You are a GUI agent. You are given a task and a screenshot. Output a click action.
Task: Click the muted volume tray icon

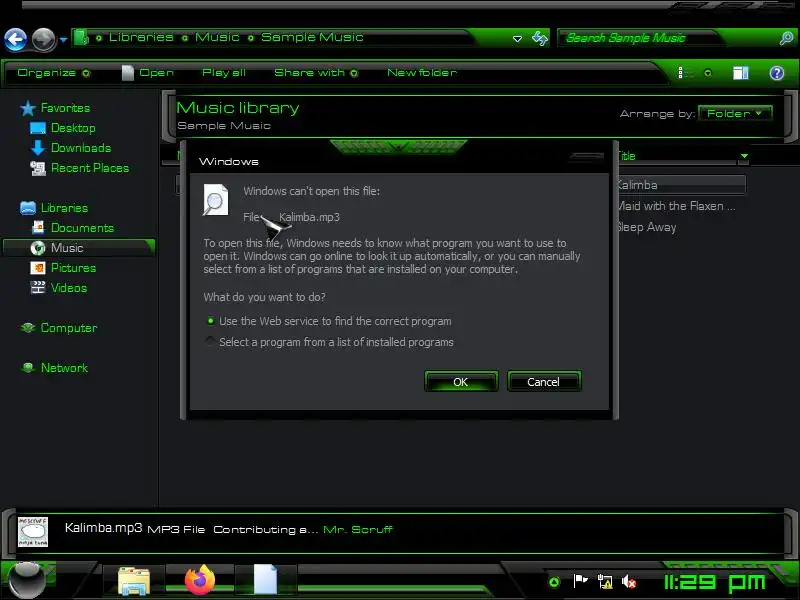(629, 582)
